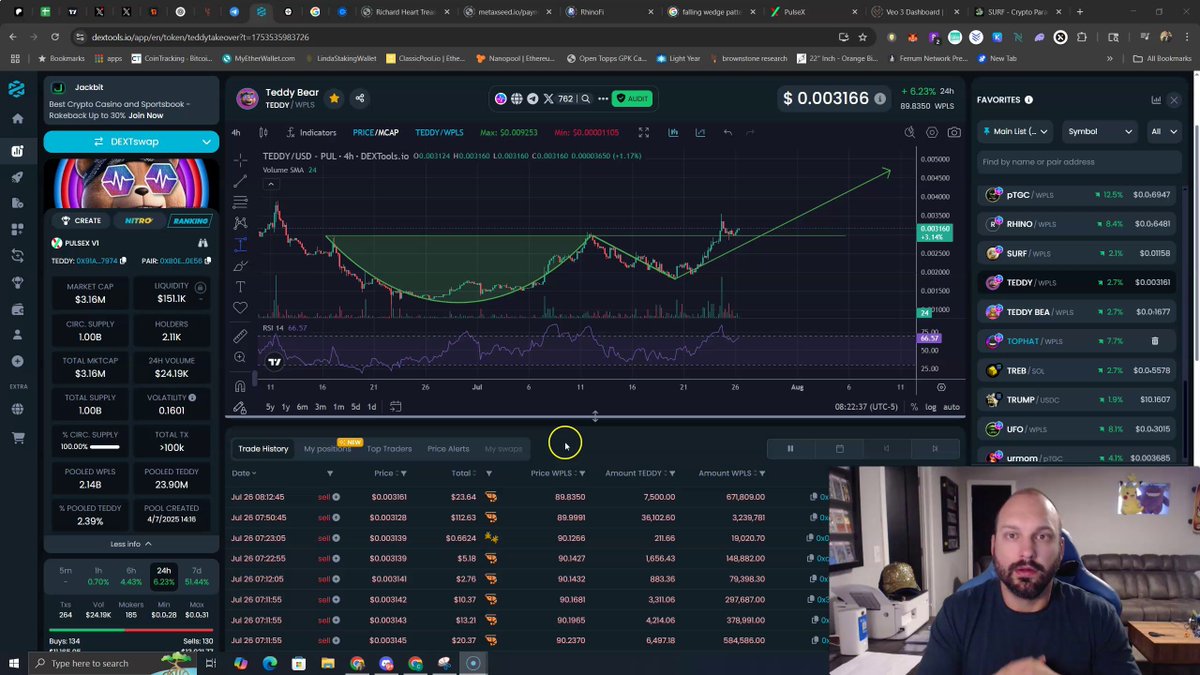Screen dimensions: 1200x675
Task: Take a chart snapshot with camera icon
Action: 954,132
